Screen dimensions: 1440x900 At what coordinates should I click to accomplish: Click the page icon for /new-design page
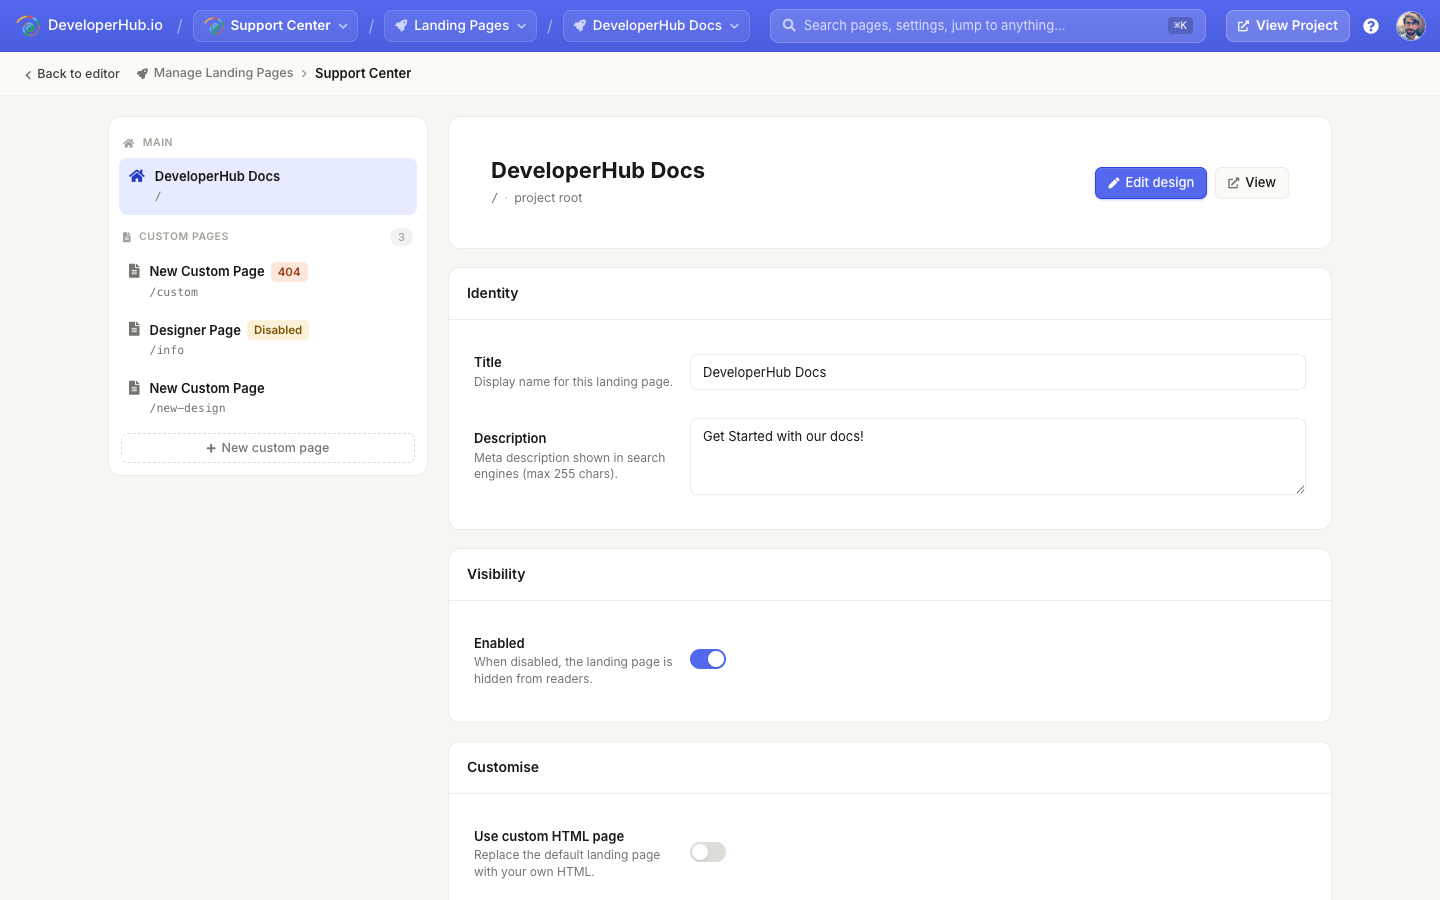coord(134,387)
